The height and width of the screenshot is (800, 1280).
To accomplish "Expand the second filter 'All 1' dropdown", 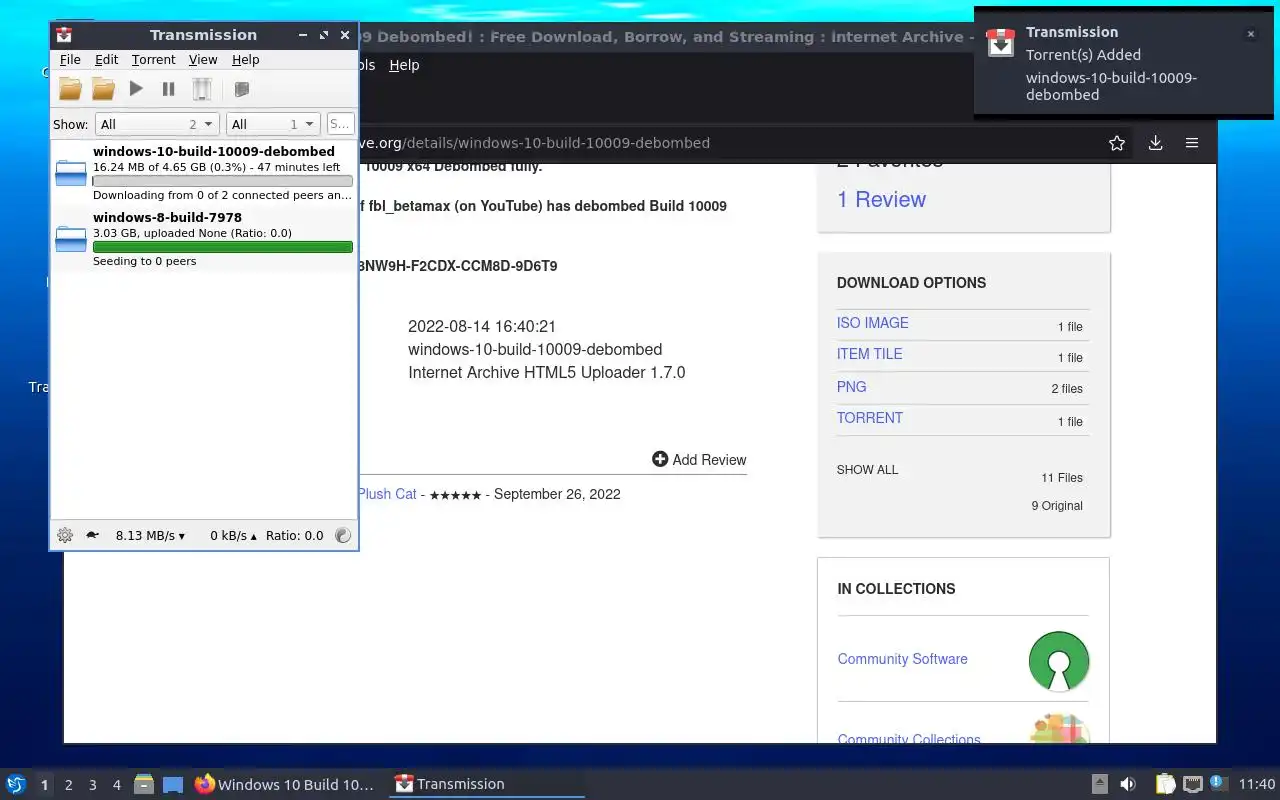I will (x=273, y=124).
